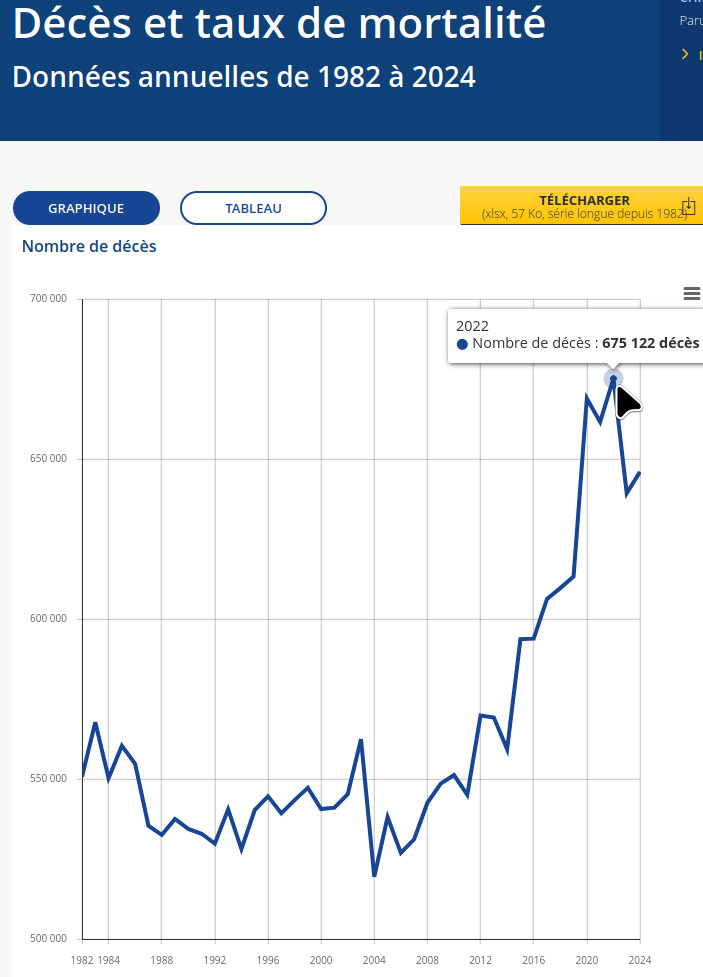Click the highlighted 2022 data point marker
The height and width of the screenshot is (977, 703).
[613, 378]
